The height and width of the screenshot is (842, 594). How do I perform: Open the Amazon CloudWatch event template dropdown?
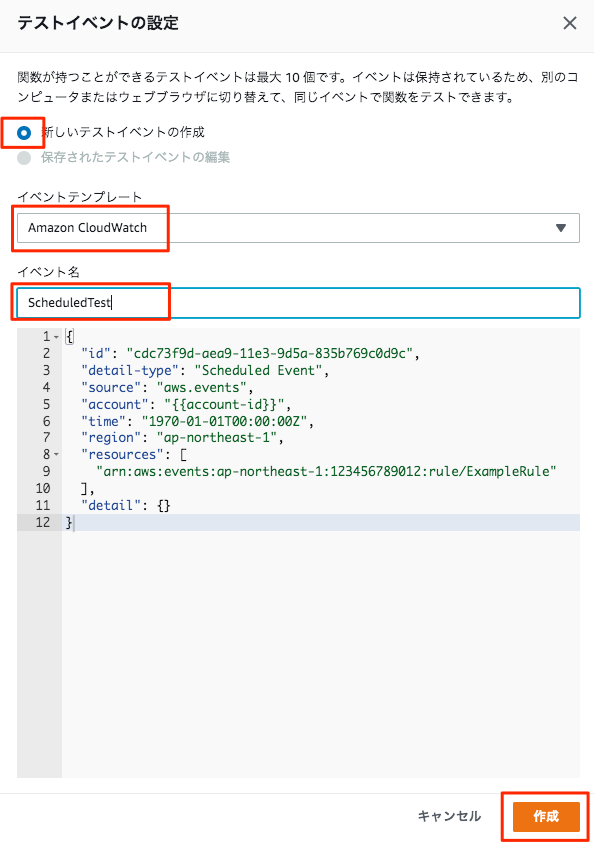[x=298, y=228]
